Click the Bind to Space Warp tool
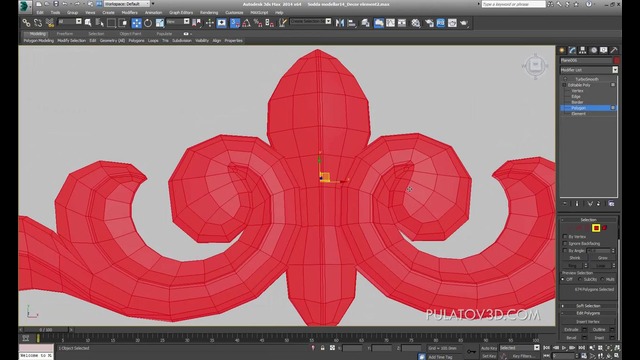640x360 pixels. [50, 23]
